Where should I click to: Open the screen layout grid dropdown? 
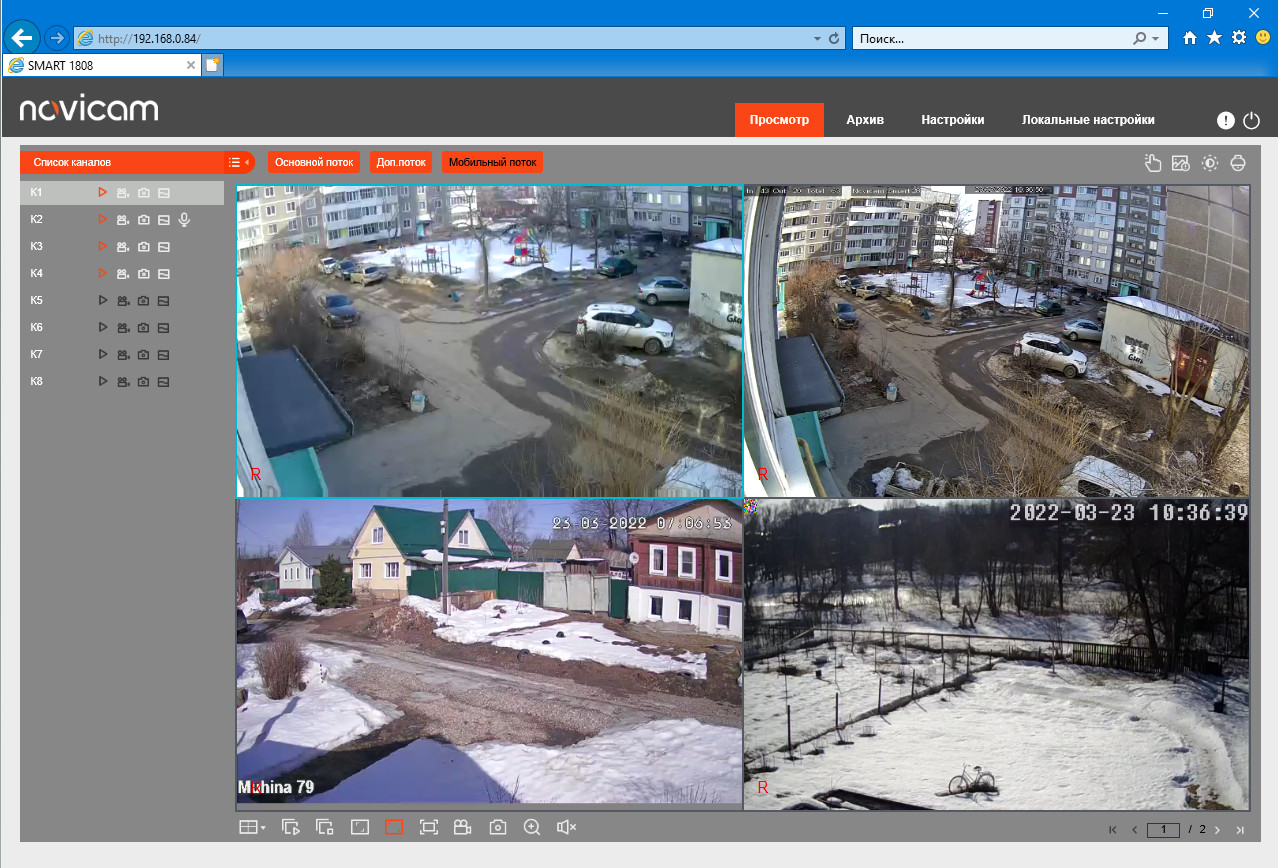click(x=252, y=827)
